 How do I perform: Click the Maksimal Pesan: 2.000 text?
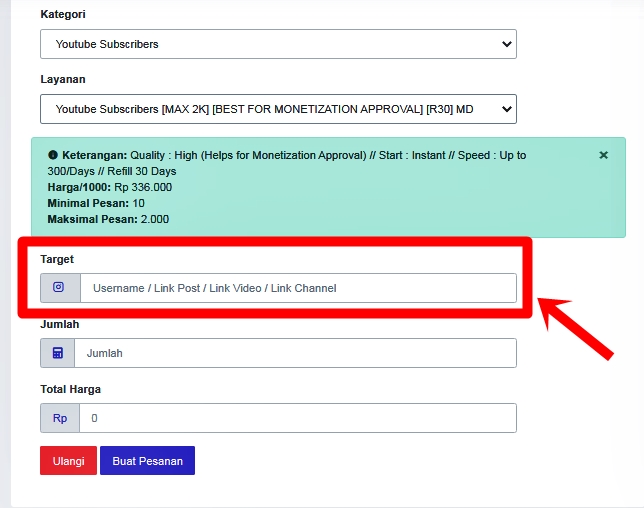(x=108, y=219)
